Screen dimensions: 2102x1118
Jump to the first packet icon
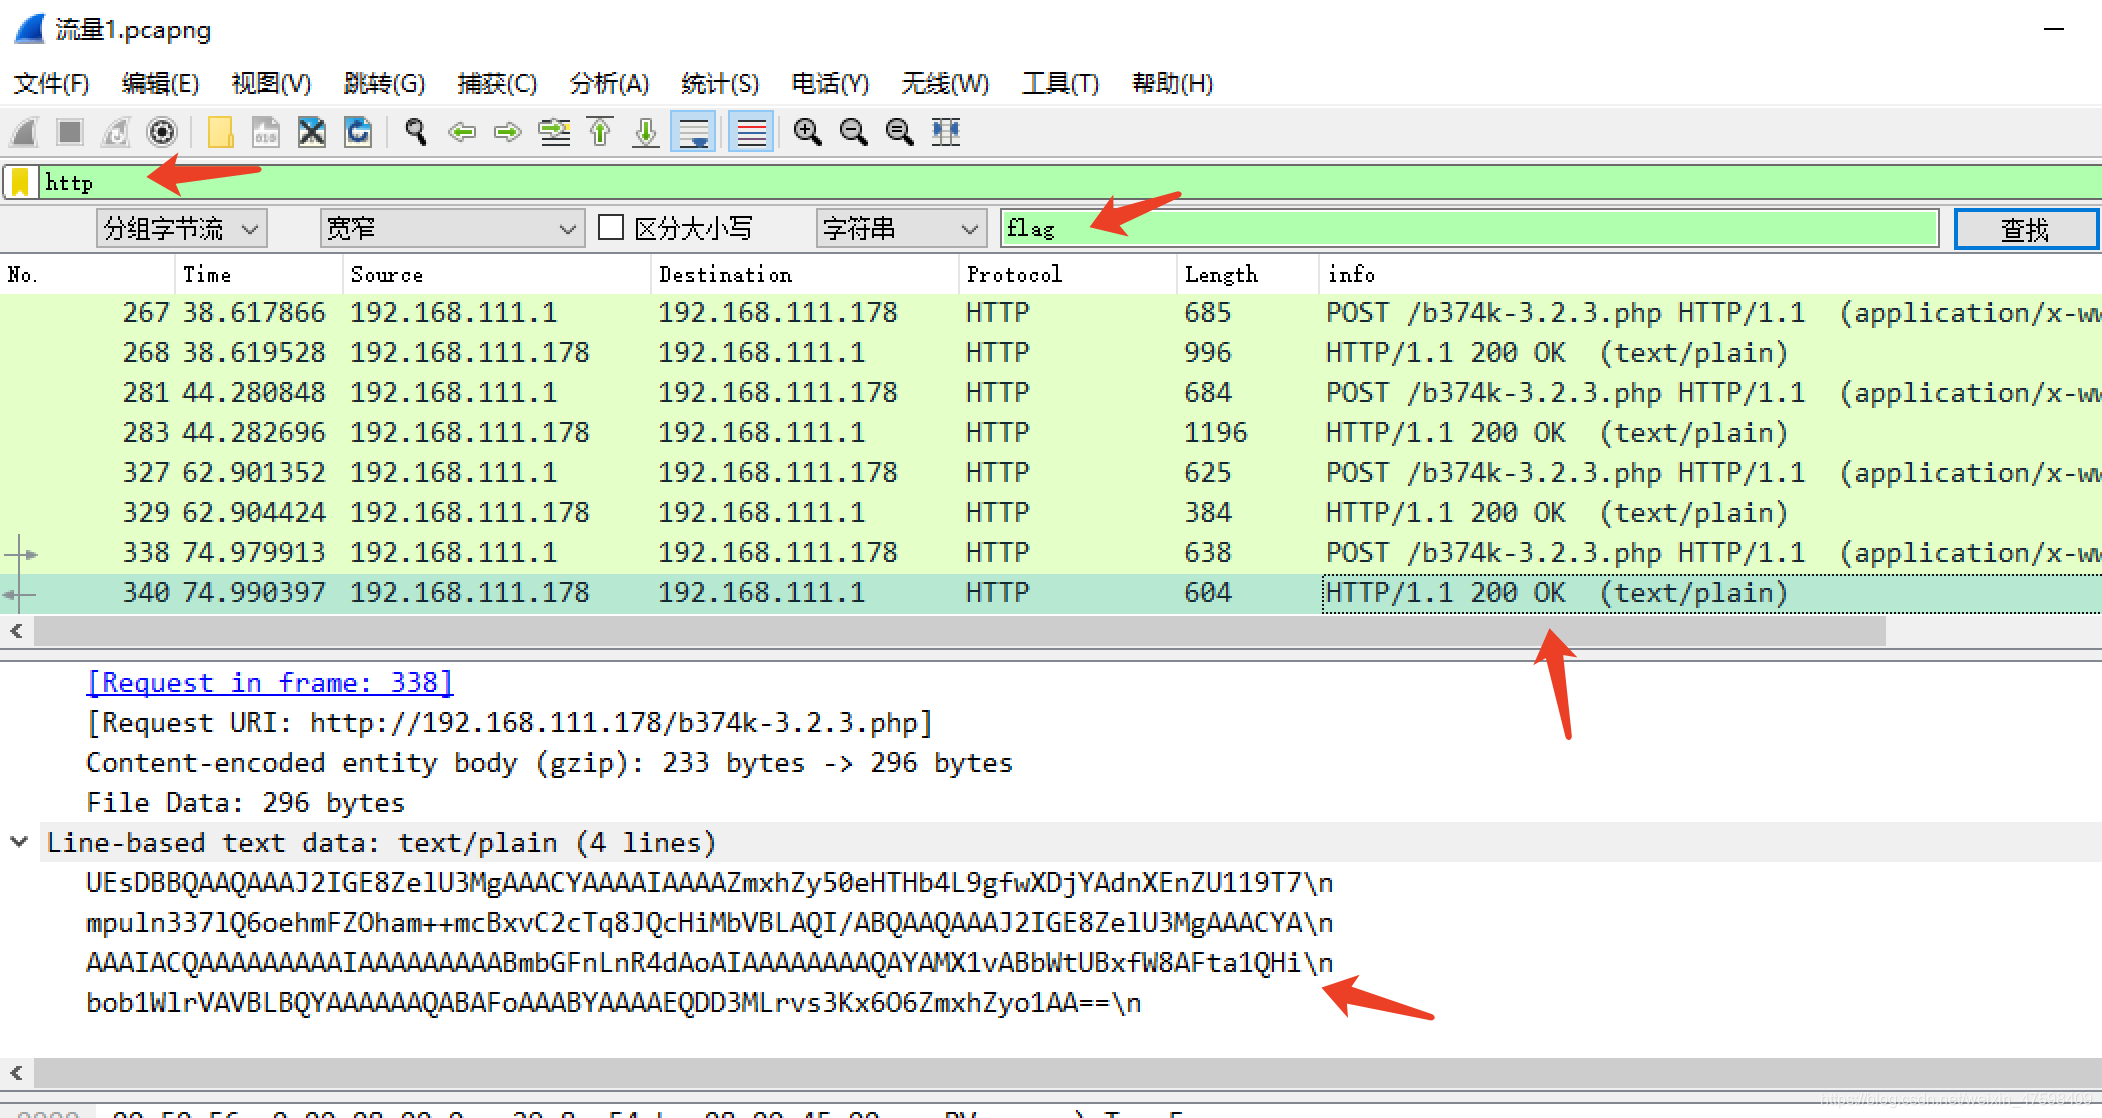[x=600, y=132]
